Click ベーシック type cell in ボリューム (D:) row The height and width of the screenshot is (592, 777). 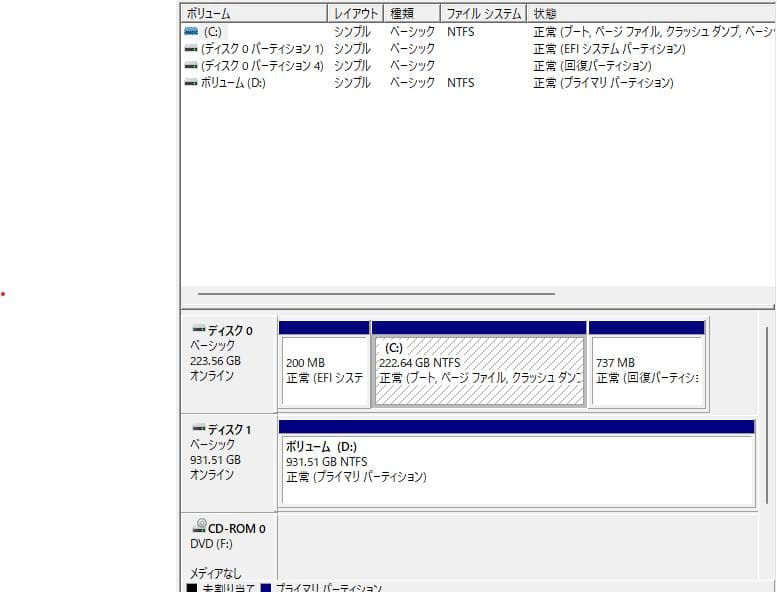point(412,82)
